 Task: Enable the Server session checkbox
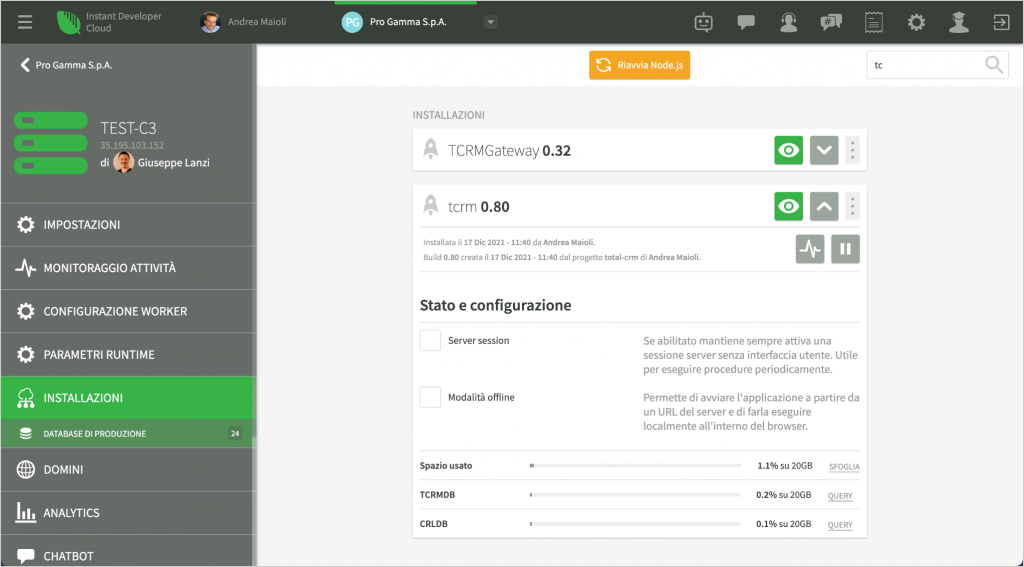pos(430,340)
